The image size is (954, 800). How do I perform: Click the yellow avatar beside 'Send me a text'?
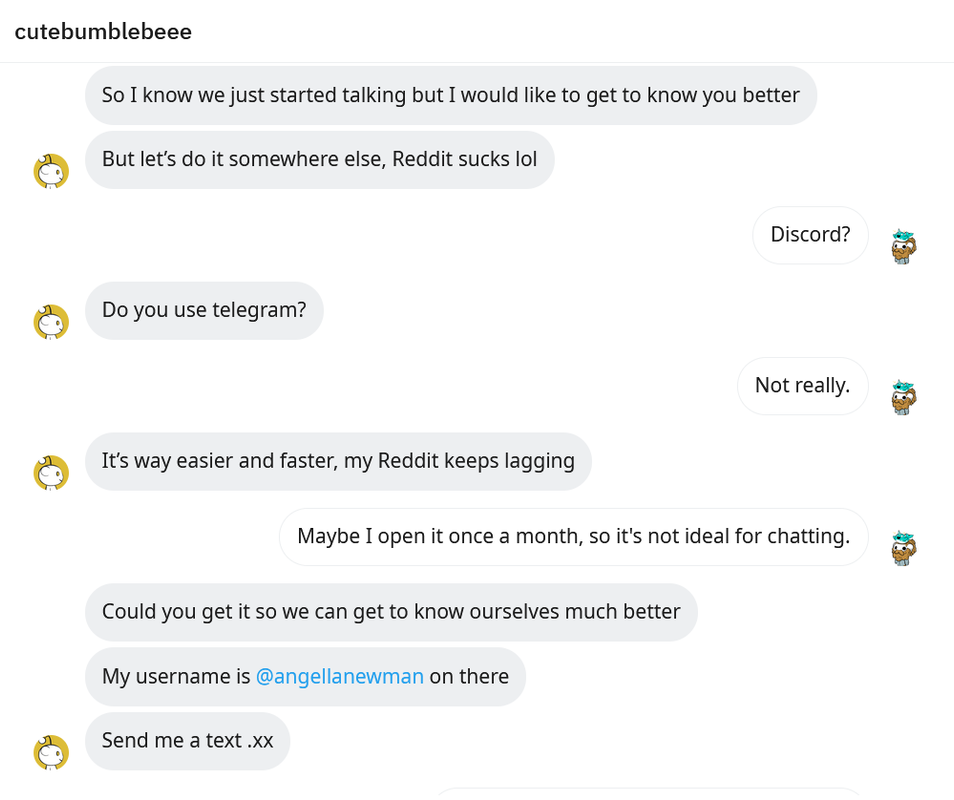point(51,753)
